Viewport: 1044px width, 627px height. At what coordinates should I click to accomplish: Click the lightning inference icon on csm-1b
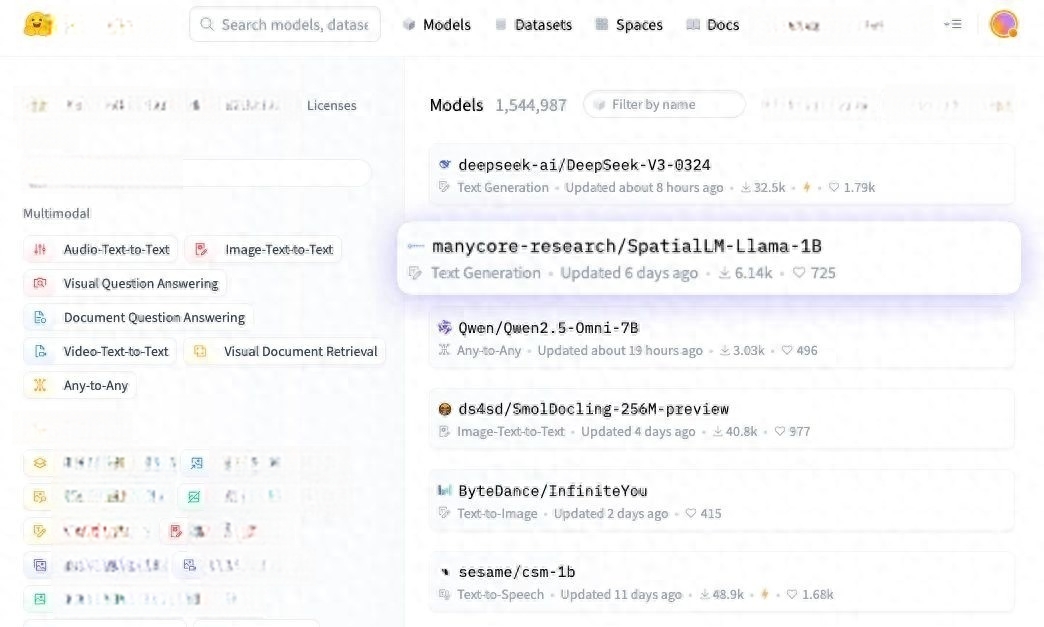click(764, 594)
